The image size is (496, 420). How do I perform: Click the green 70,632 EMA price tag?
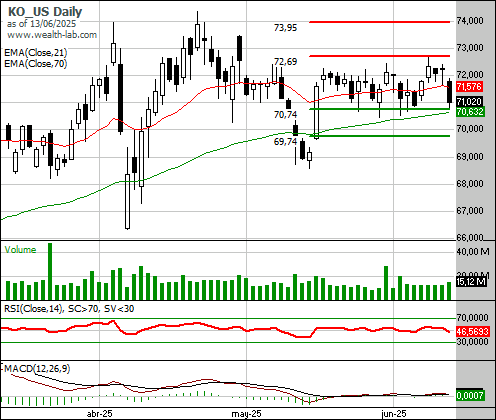point(470,112)
